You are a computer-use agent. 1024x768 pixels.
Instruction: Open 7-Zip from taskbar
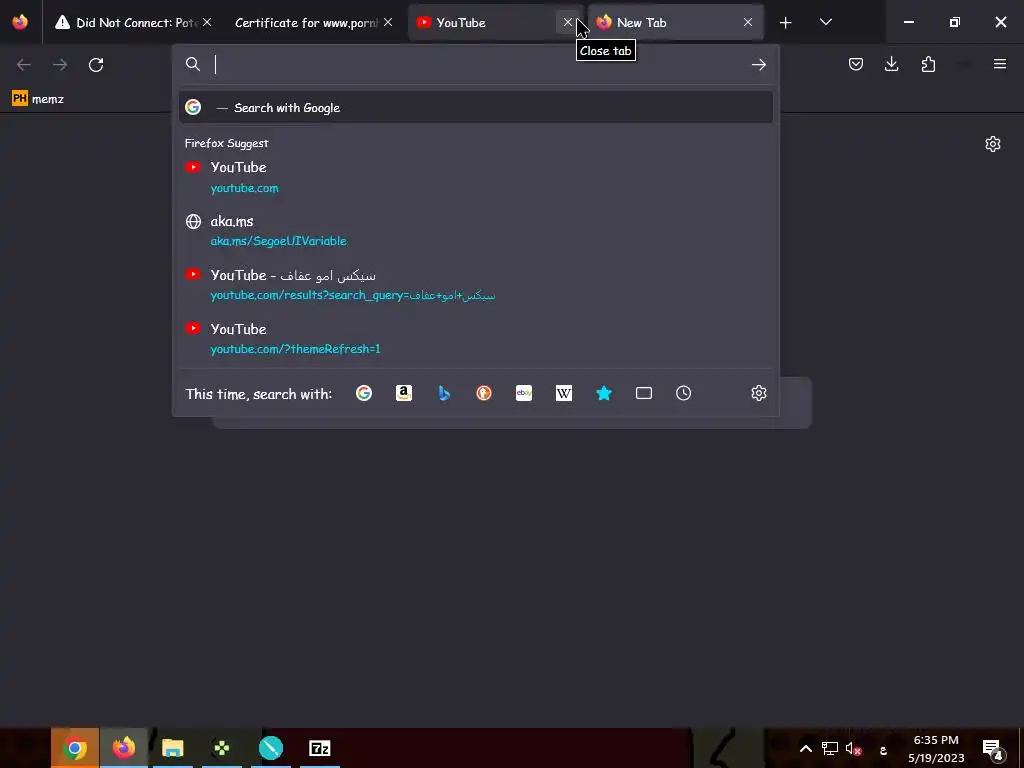click(x=319, y=748)
